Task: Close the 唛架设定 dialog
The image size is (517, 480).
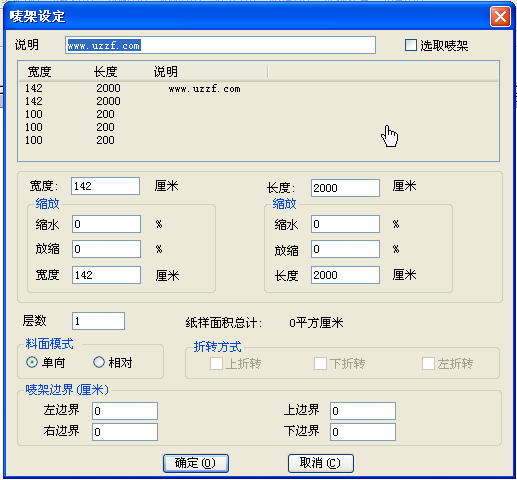Action: (500, 16)
